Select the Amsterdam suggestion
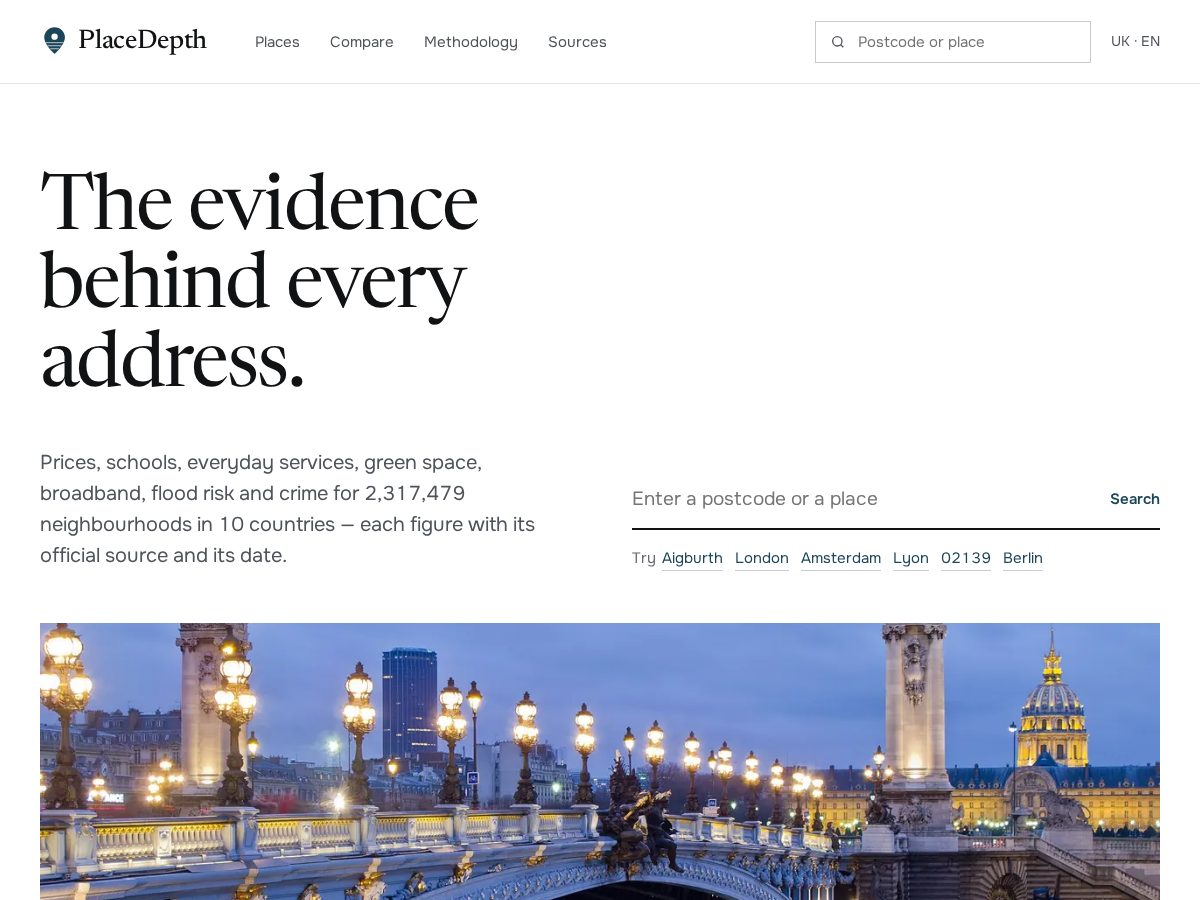This screenshot has width=1200, height=900. (x=841, y=558)
